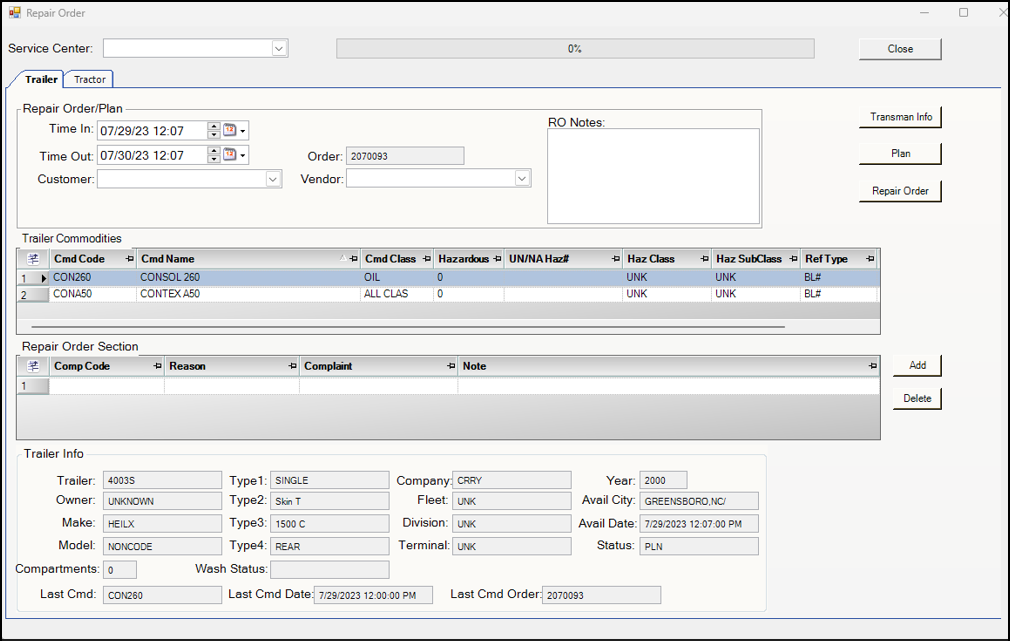1010x641 pixels.
Task: Pin the Haz Class column
Action: pos(704,259)
